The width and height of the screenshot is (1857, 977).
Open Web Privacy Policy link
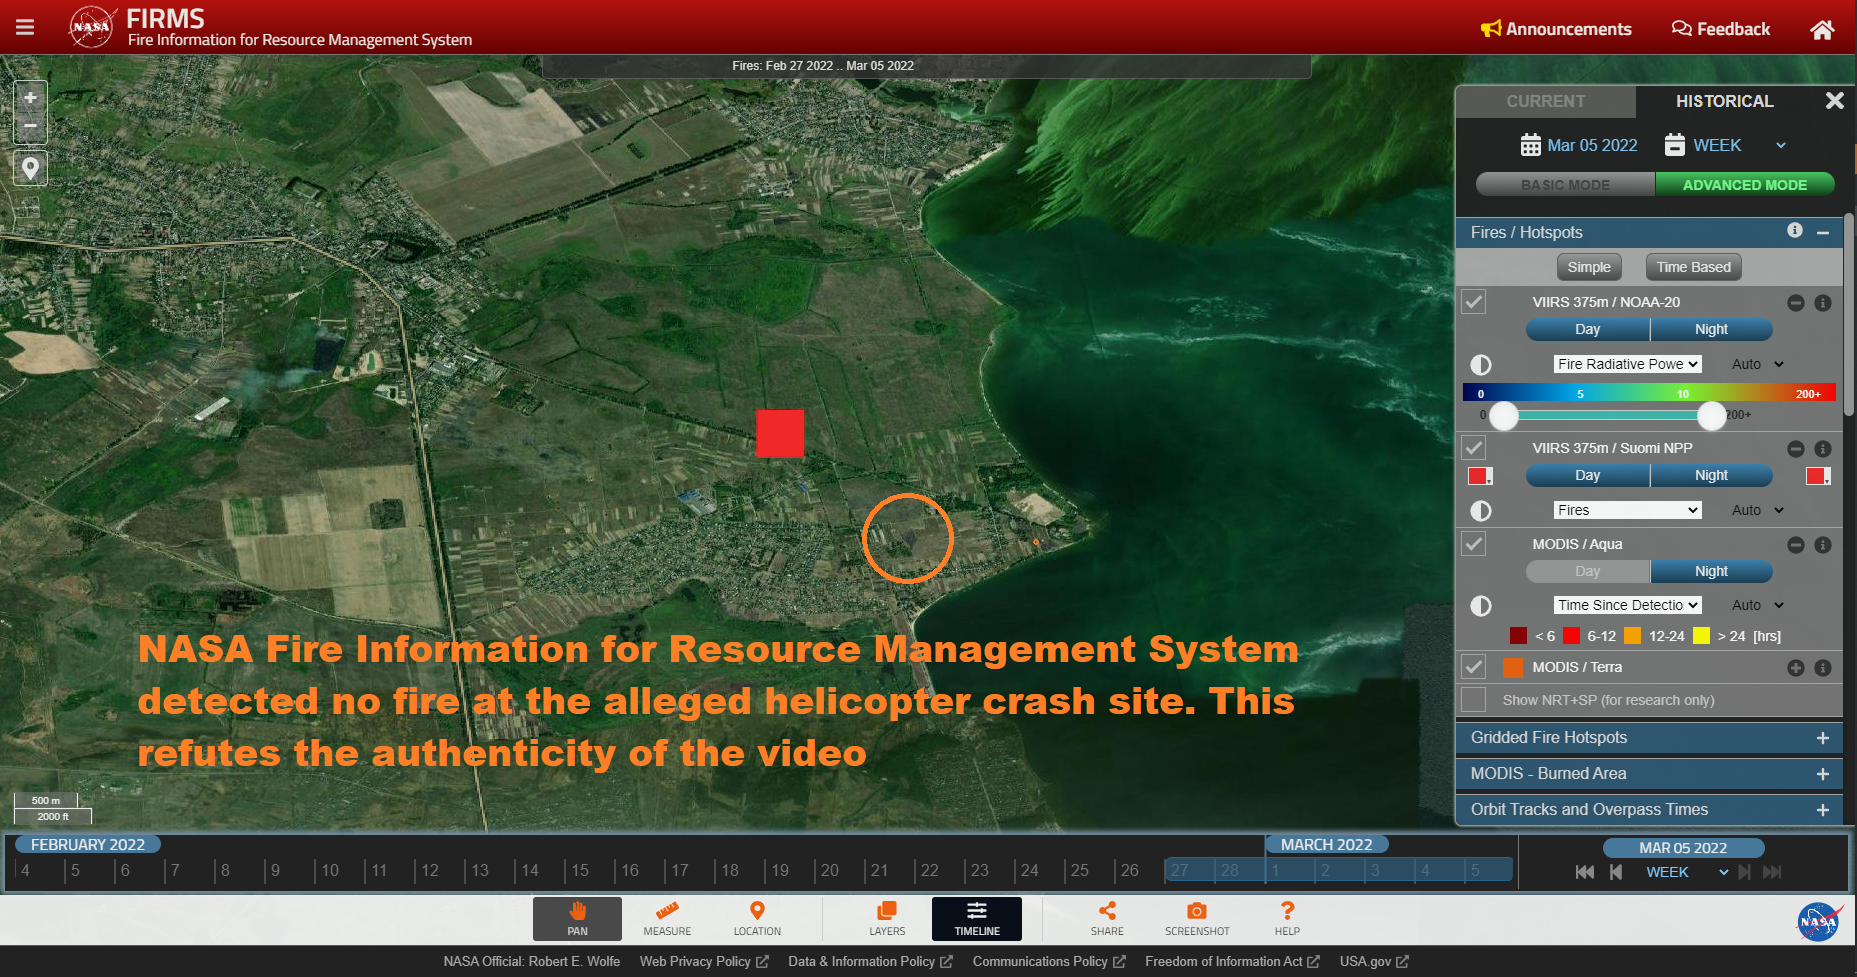click(704, 961)
